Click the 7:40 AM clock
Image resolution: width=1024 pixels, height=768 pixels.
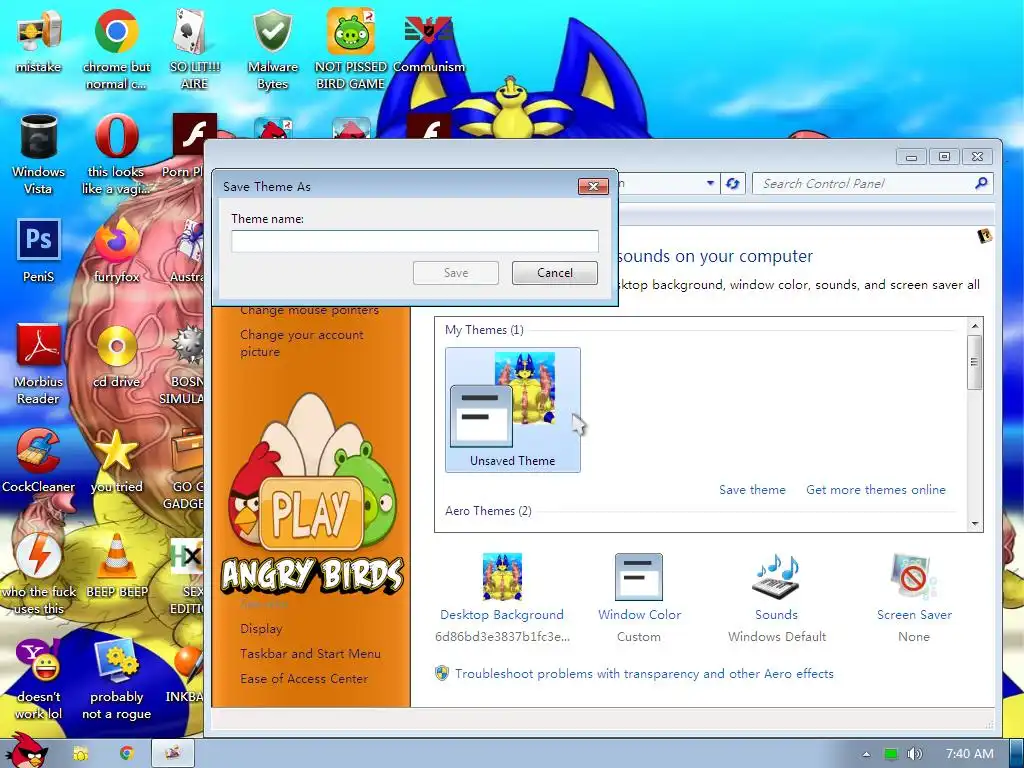coord(970,754)
